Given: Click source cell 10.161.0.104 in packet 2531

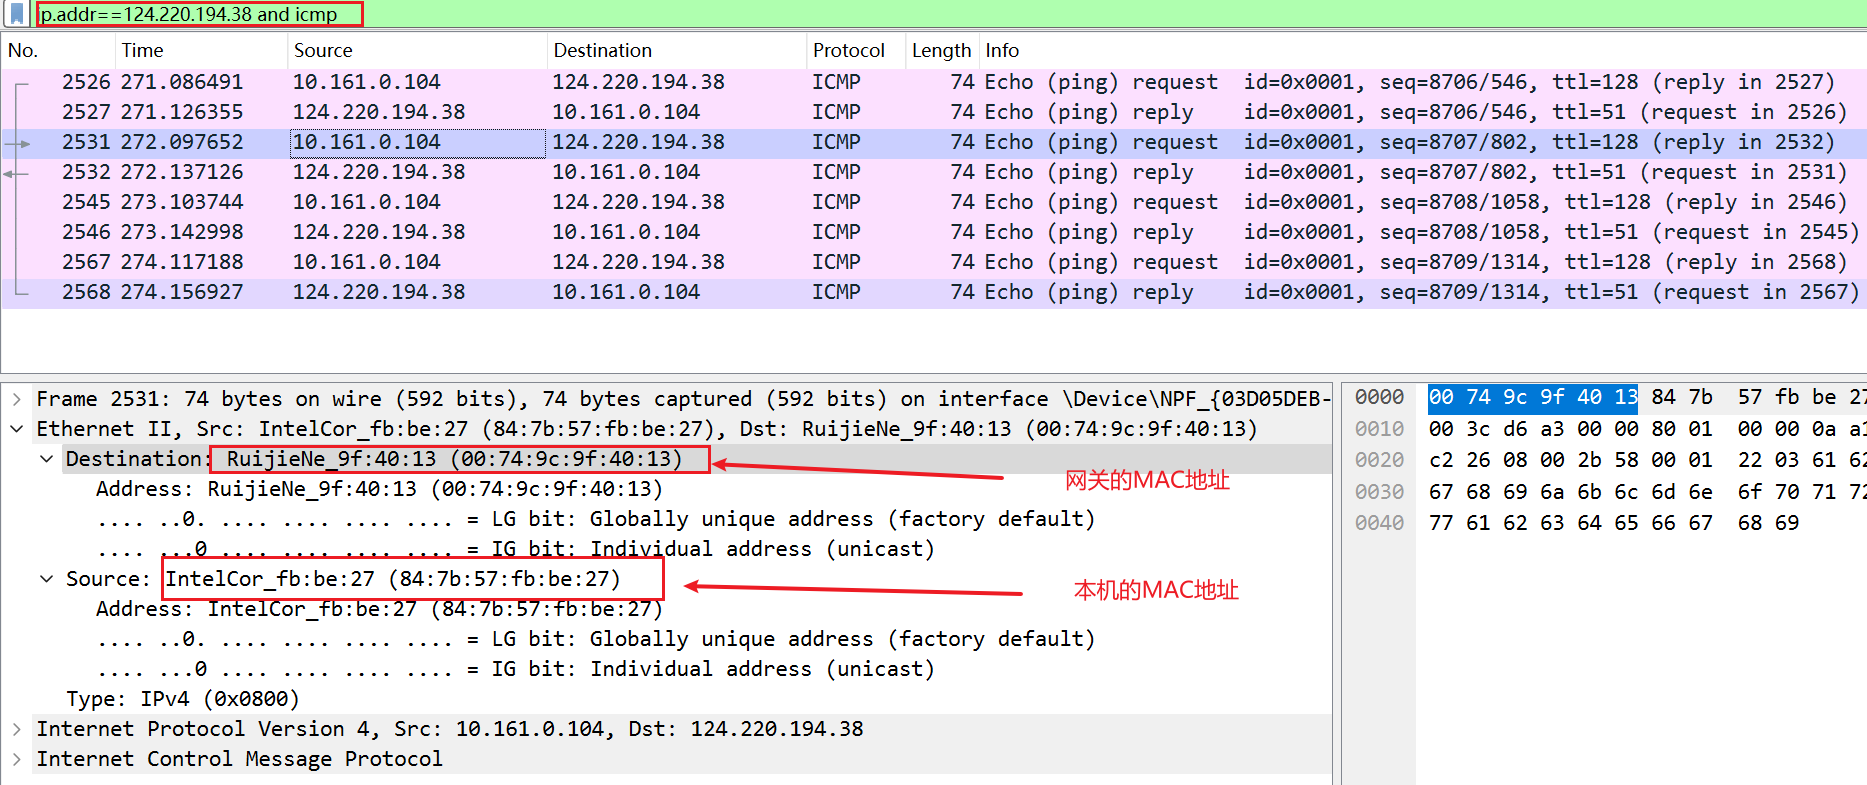Looking at the screenshot, I should (418, 143).
